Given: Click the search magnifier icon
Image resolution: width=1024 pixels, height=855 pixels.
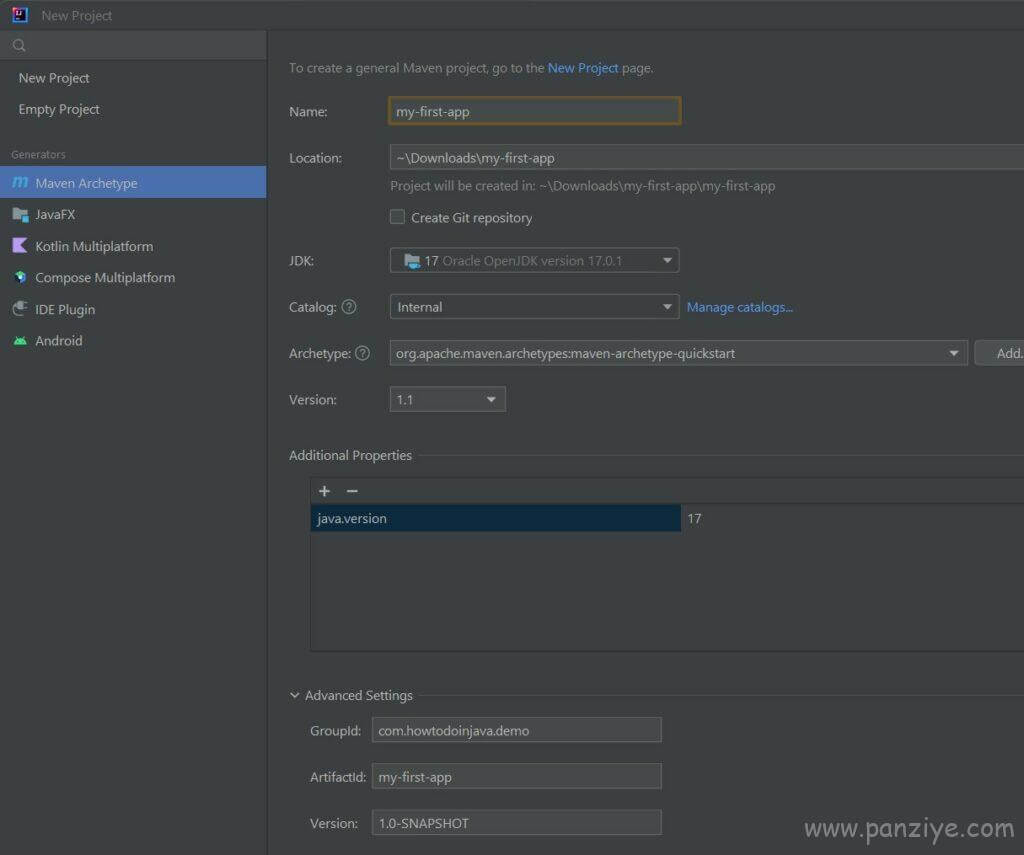Looking at the screenshot, I should [19, 45].
